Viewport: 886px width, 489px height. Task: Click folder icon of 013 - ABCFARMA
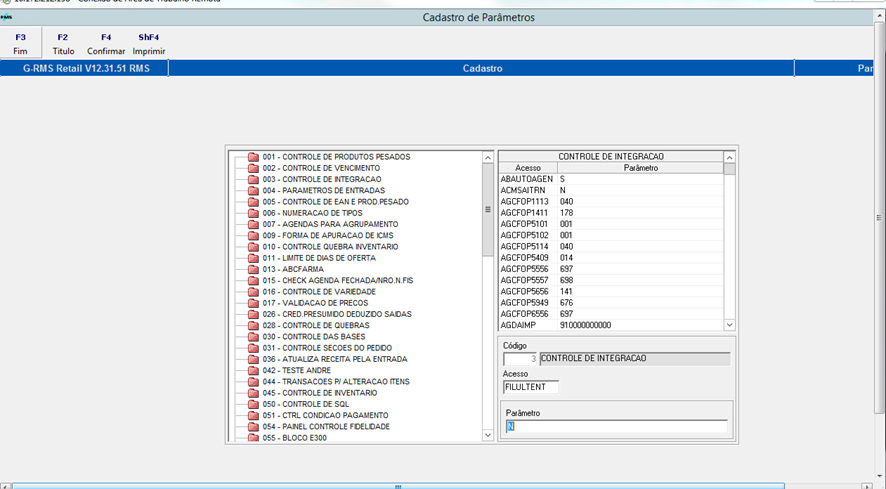(x=253, y=270)
